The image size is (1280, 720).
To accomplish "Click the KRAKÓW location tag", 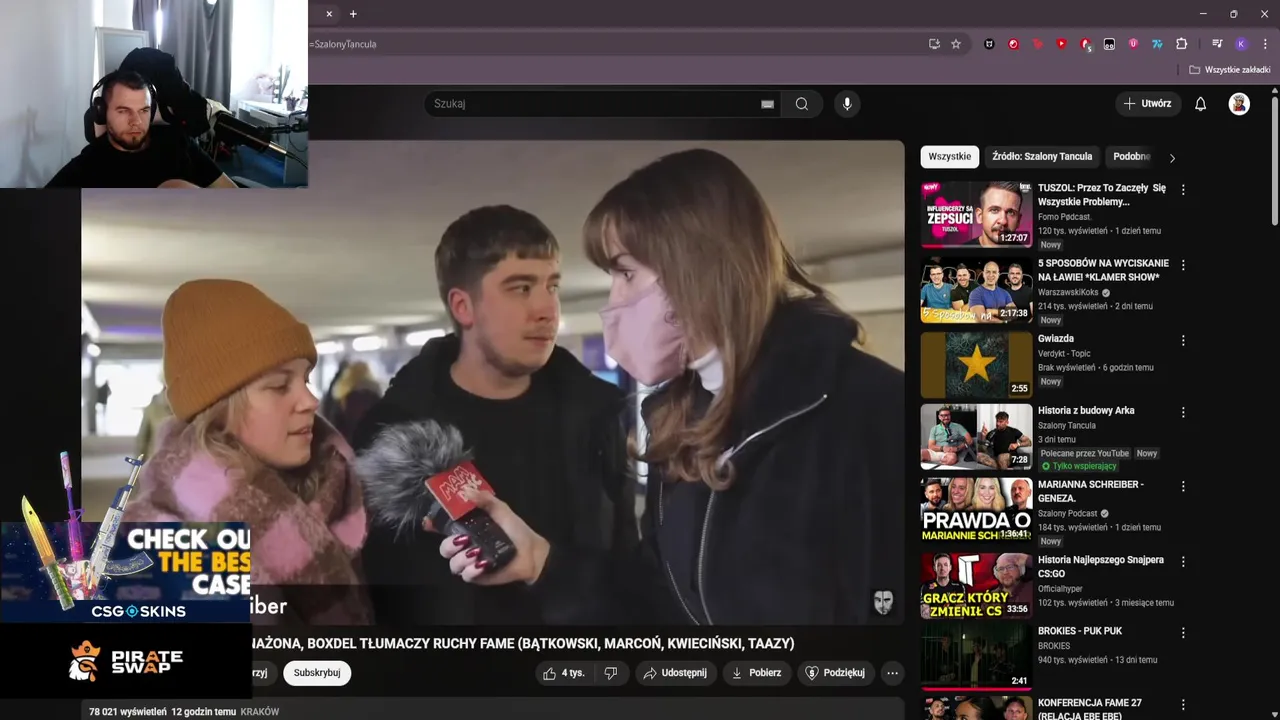I will (260, 712).
